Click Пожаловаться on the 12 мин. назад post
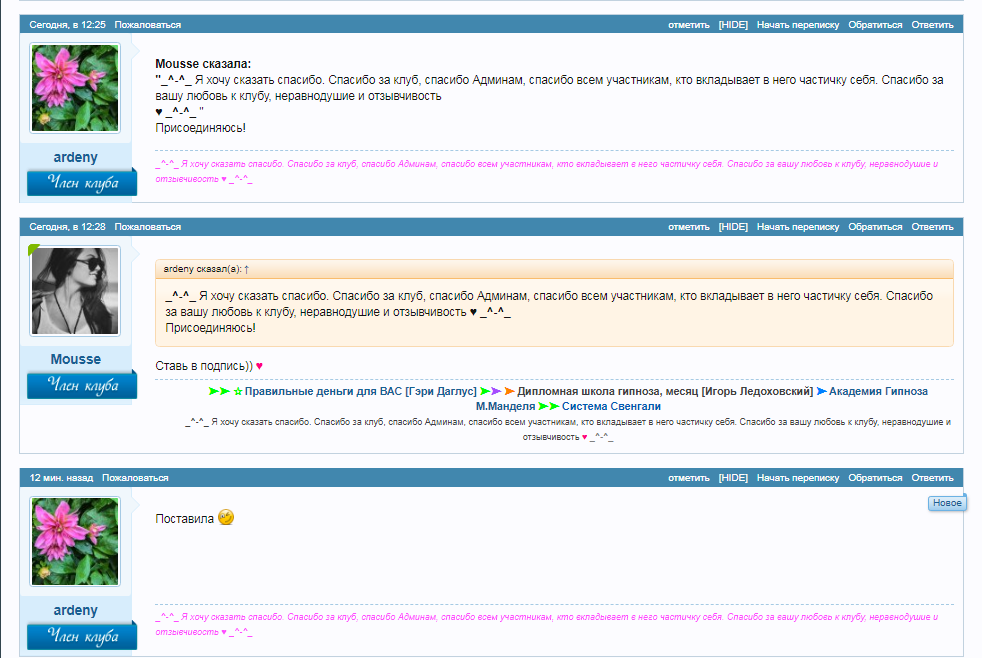This screenshot has width=982, height=658. tap(135, 478)
